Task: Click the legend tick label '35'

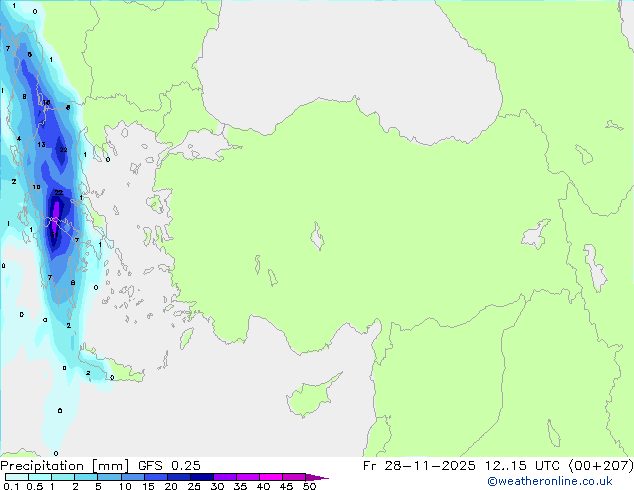Action: 240,486
